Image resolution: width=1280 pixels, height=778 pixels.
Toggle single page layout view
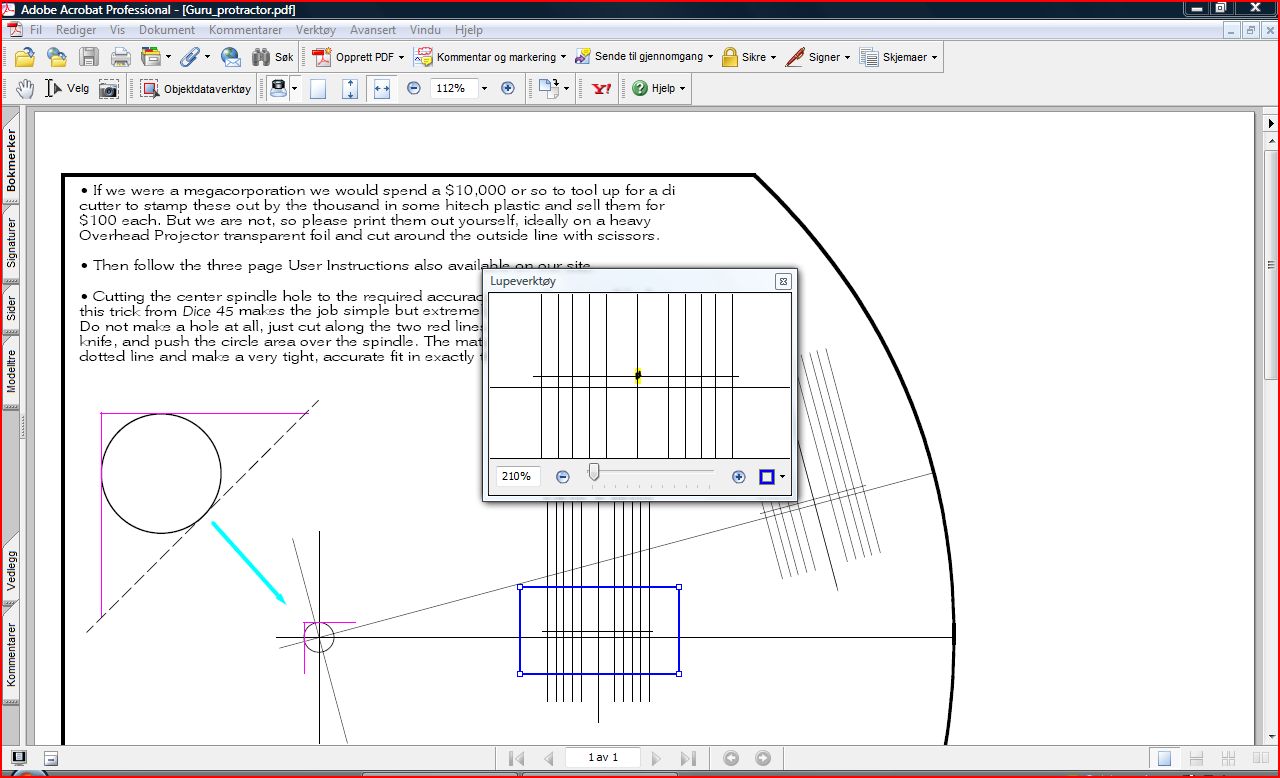(x=1164, y=758)
